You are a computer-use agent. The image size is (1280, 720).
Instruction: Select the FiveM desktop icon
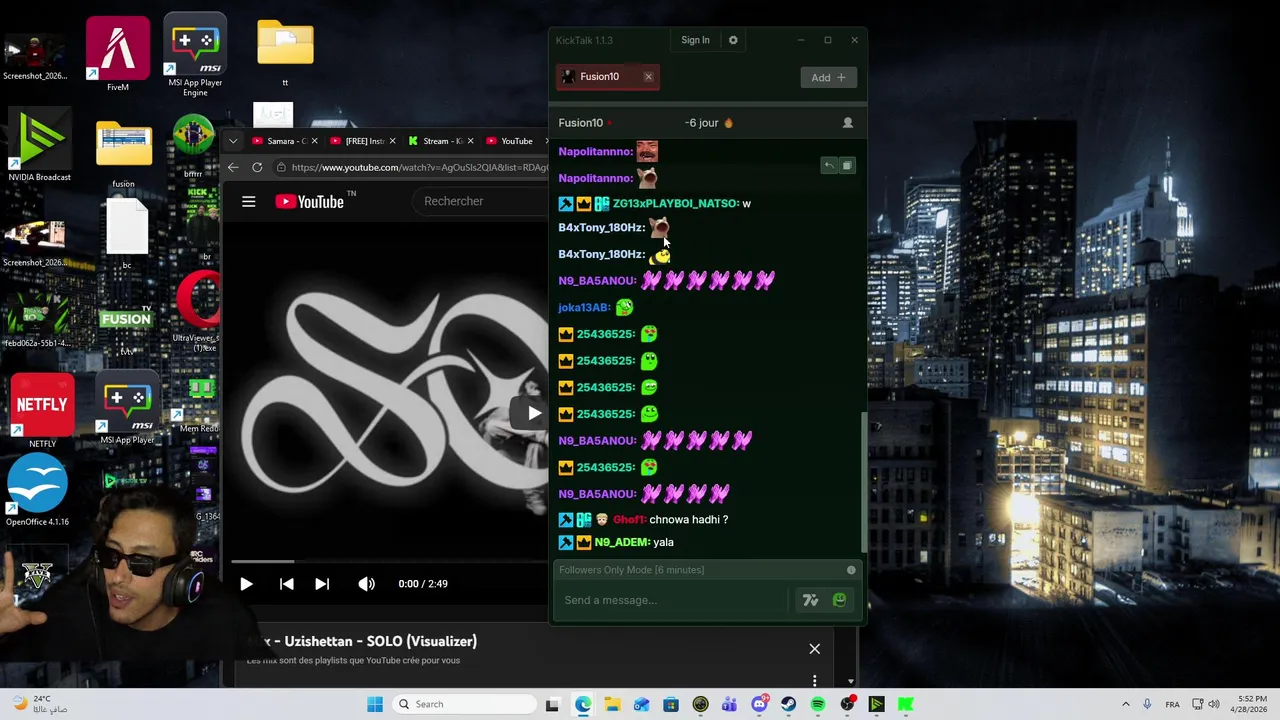click(x=118, y=54)
